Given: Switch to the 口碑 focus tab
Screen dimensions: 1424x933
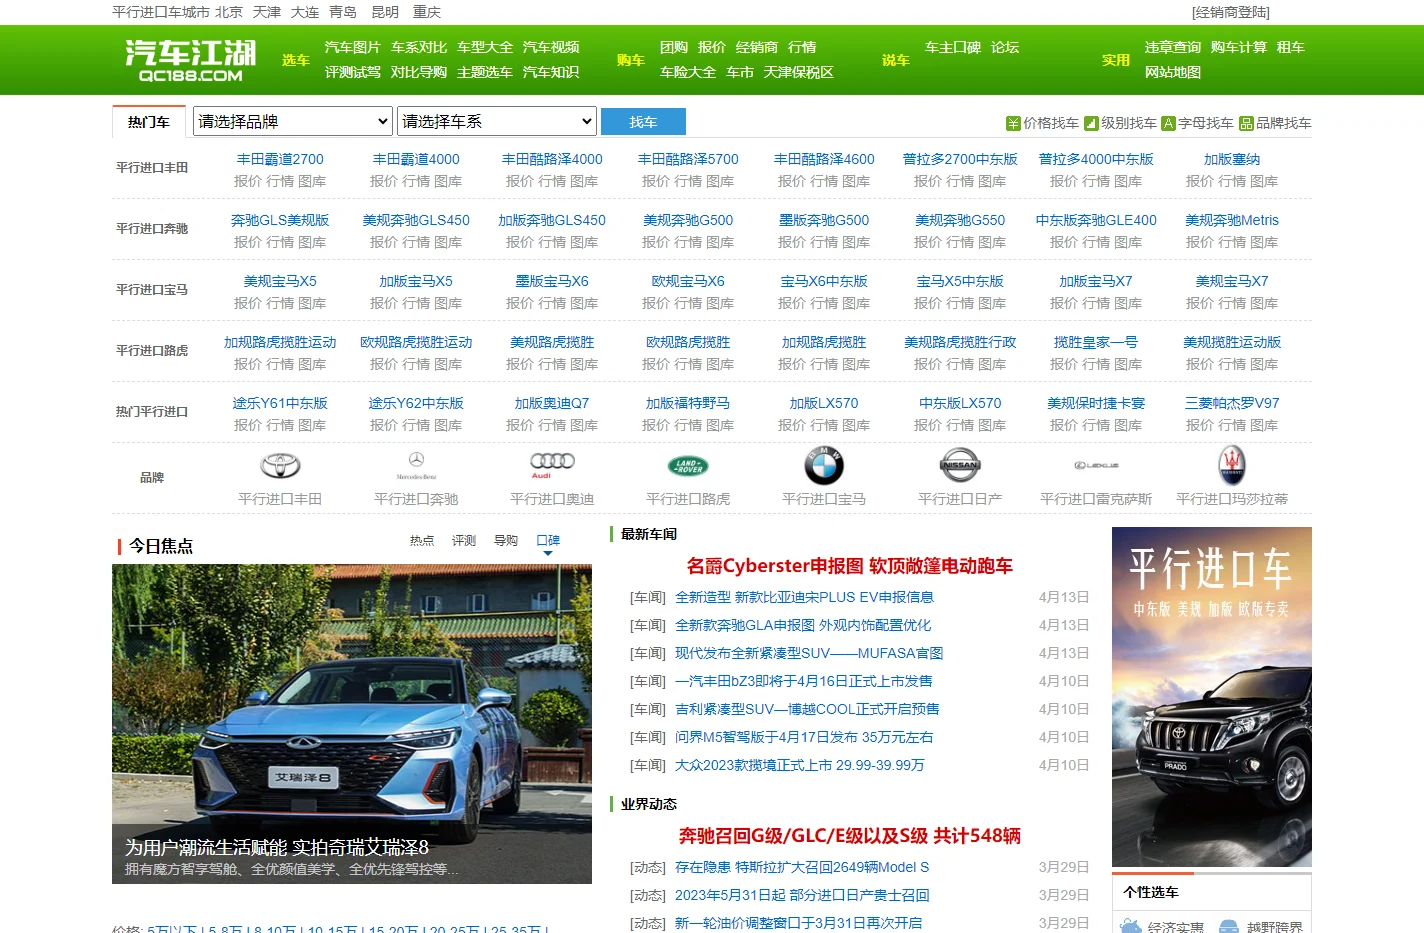Looking at the screenshot, I should point(548,540).
